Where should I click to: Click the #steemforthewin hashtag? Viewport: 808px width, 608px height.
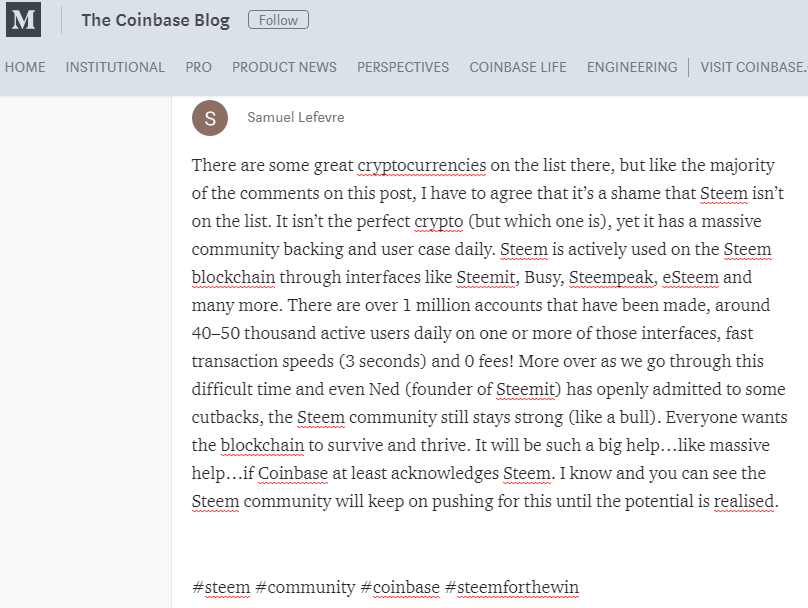click(x=512, y=587)
